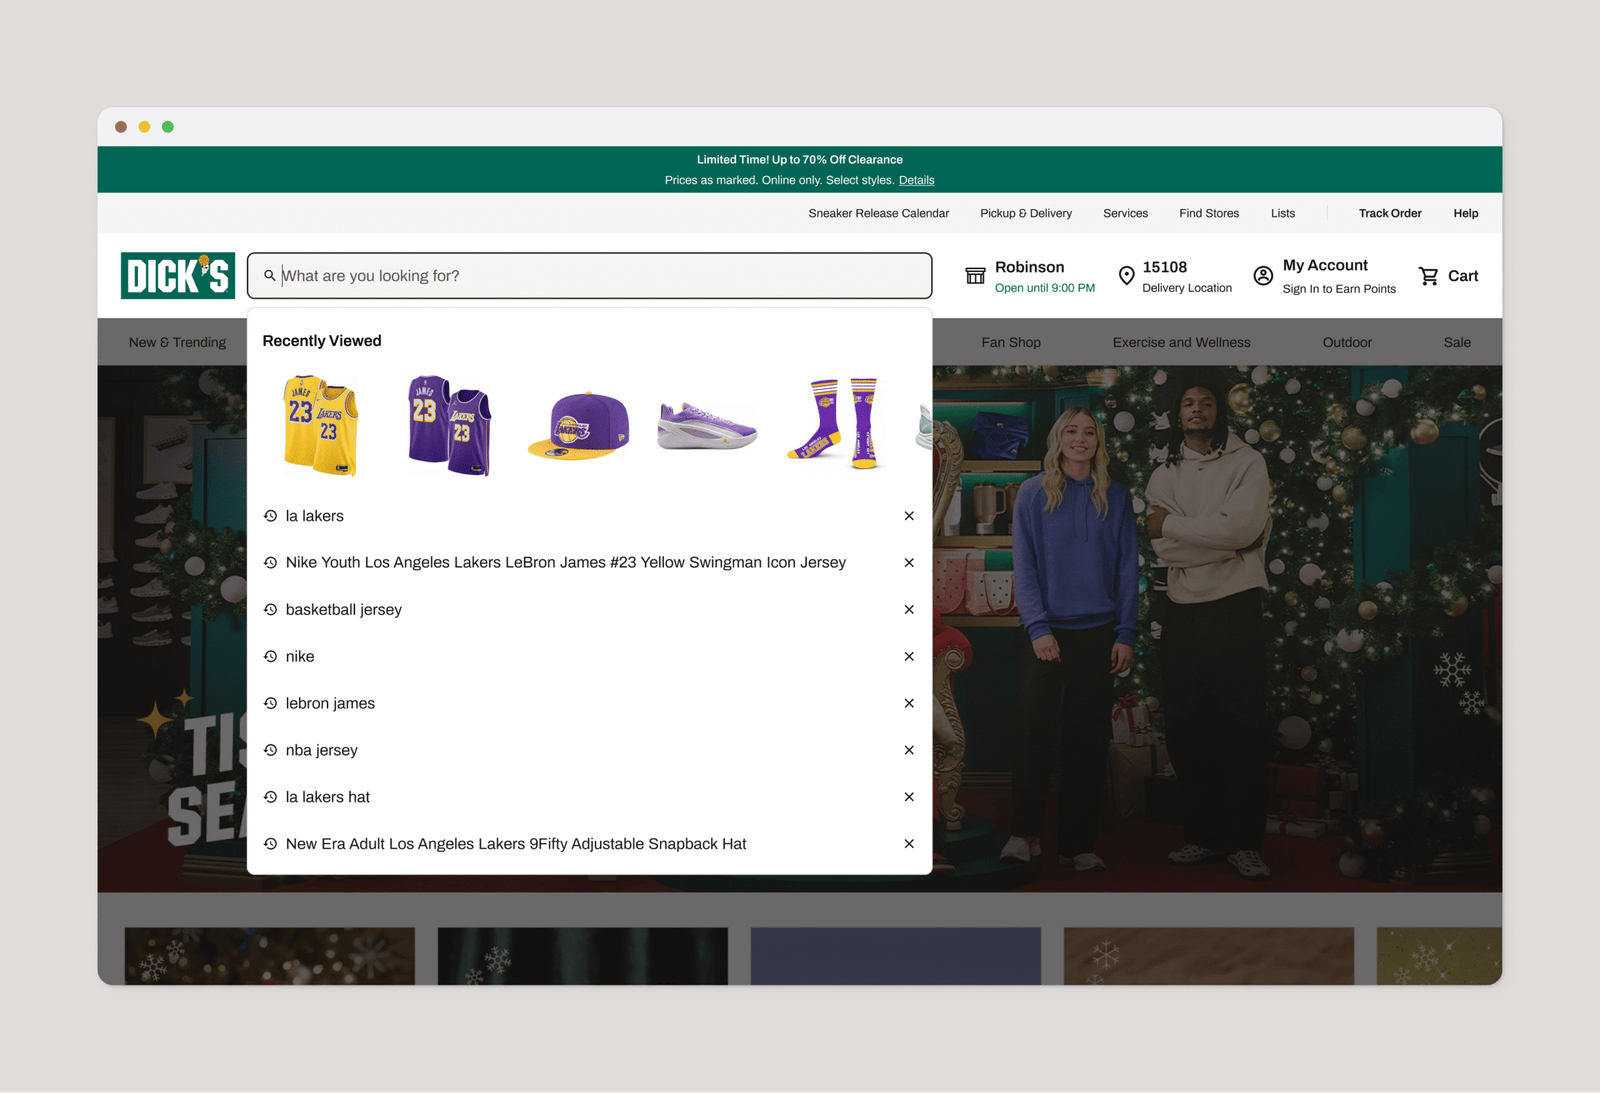Click the DICK'S logo
The width and height of the screenshot is (1600, 1093).
(x=178, y=276)
